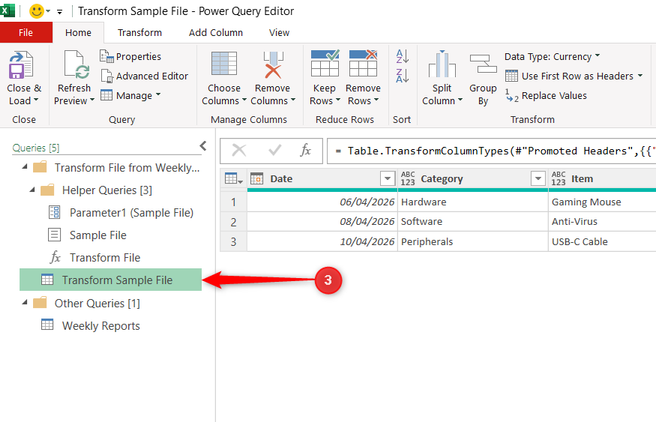Click the Remove Rows icon

point(363,63)
